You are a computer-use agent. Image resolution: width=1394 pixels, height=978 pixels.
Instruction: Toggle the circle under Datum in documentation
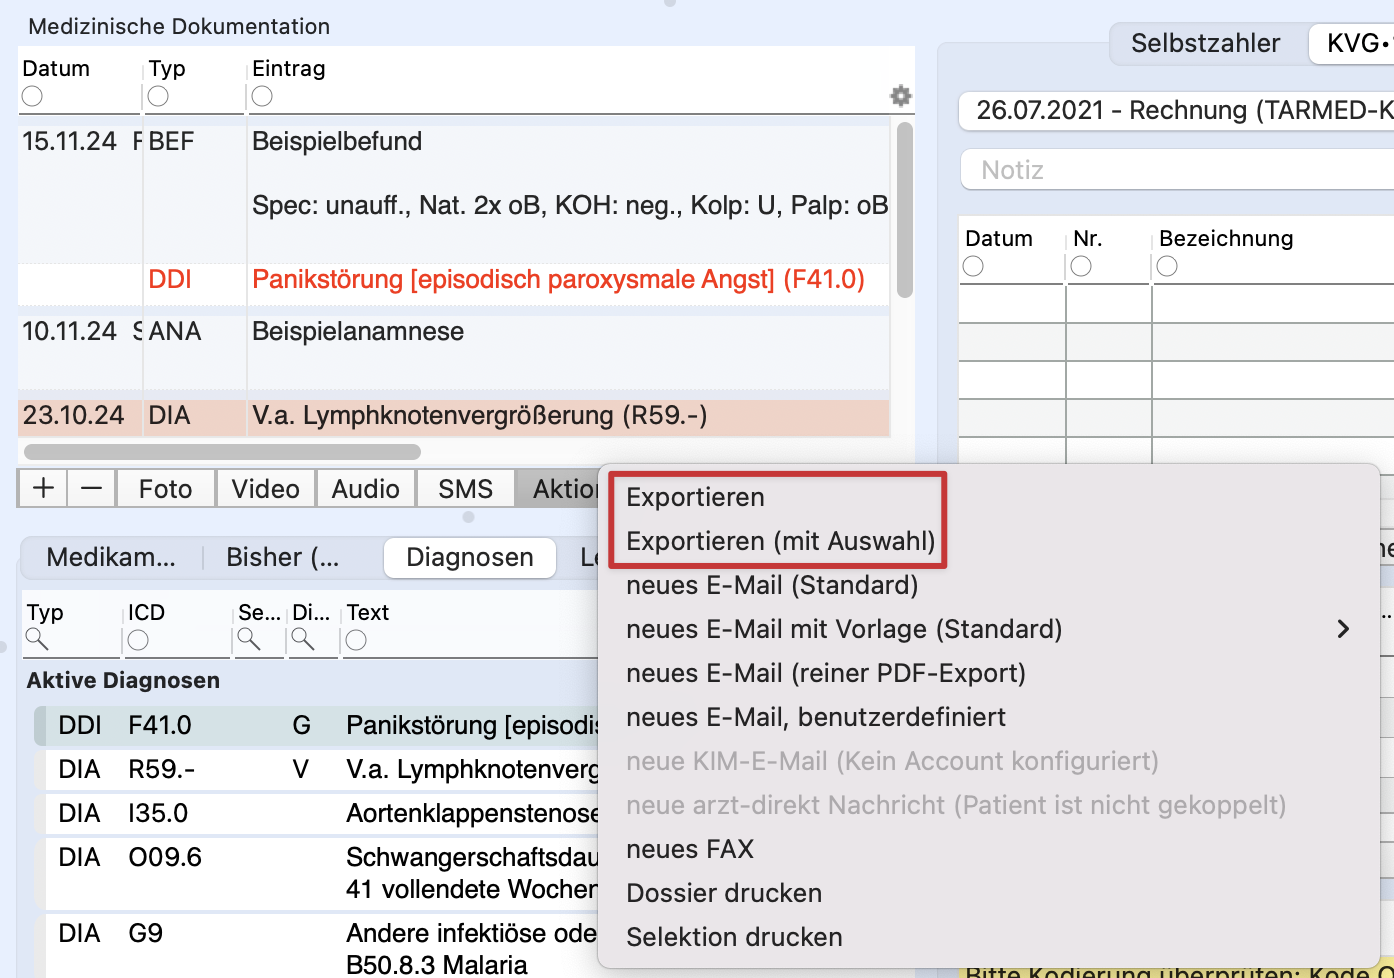pos(32,96)
